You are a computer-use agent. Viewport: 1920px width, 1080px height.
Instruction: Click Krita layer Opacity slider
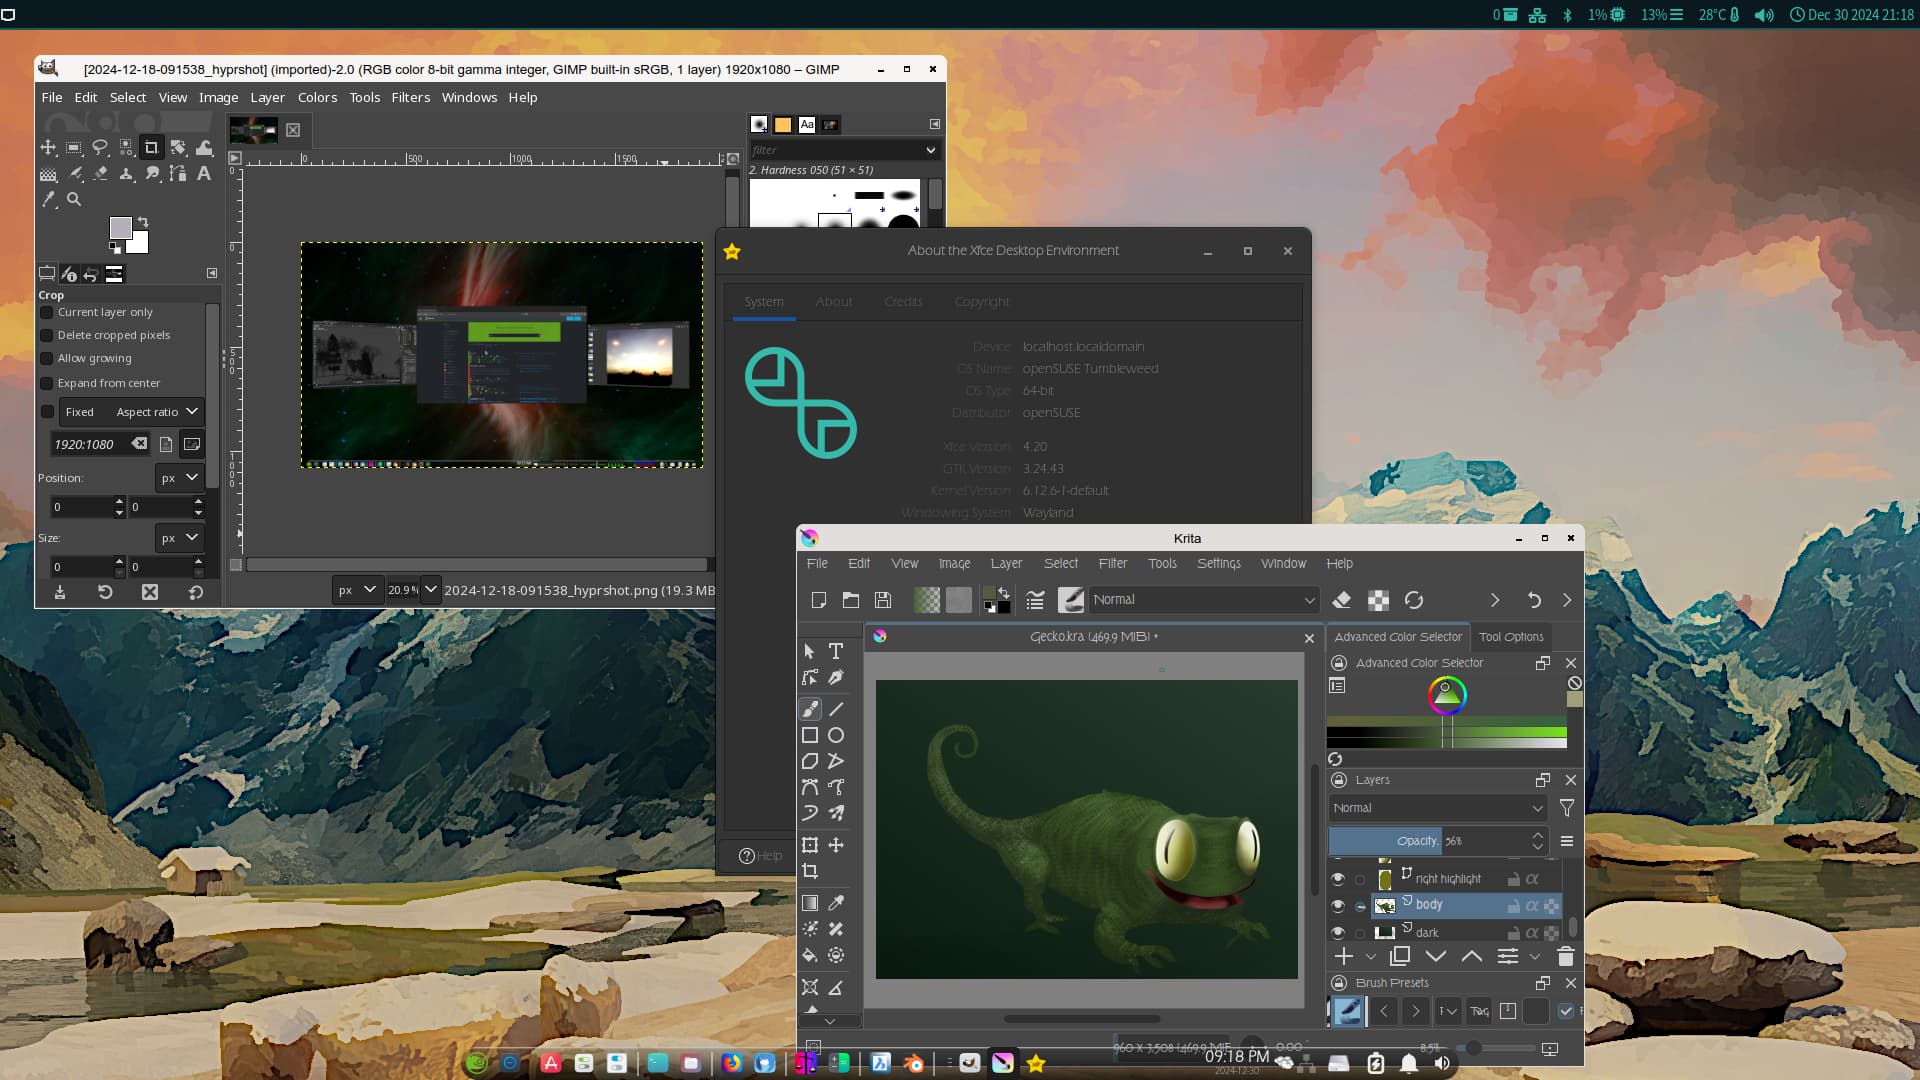click(1430, 841)
